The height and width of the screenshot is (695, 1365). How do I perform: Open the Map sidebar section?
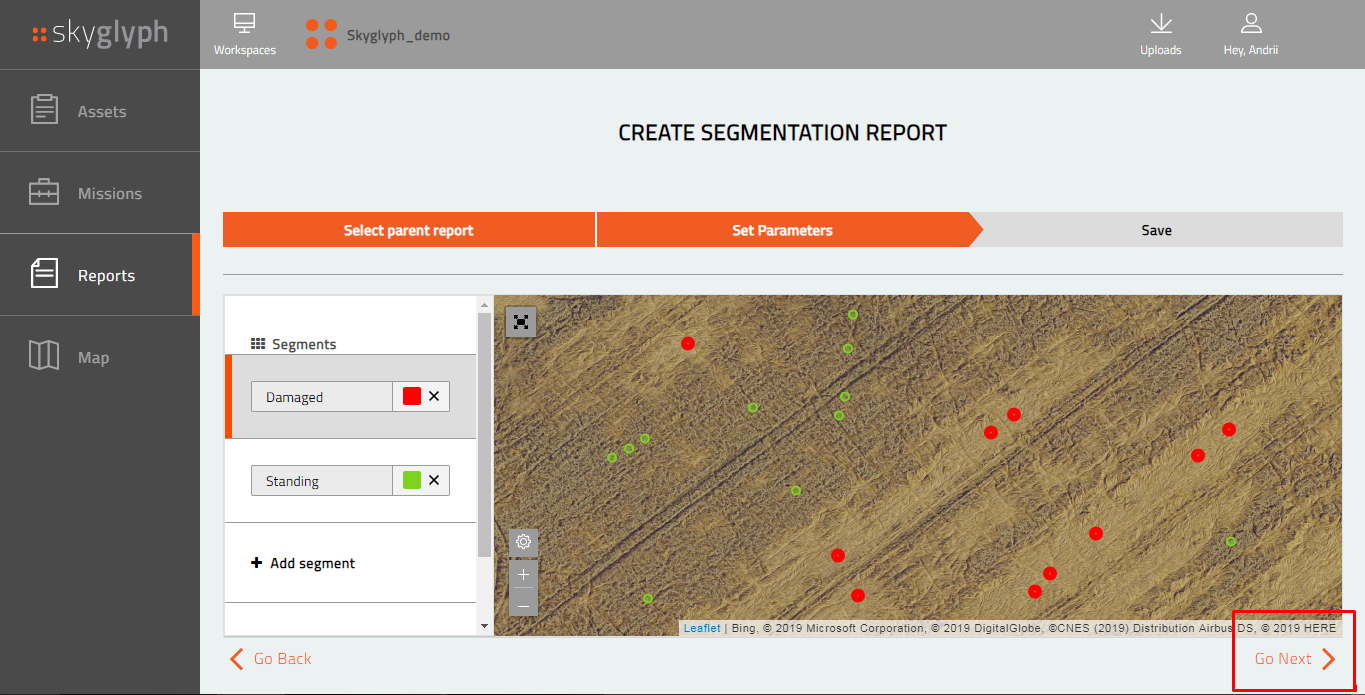tap(100, 357)
